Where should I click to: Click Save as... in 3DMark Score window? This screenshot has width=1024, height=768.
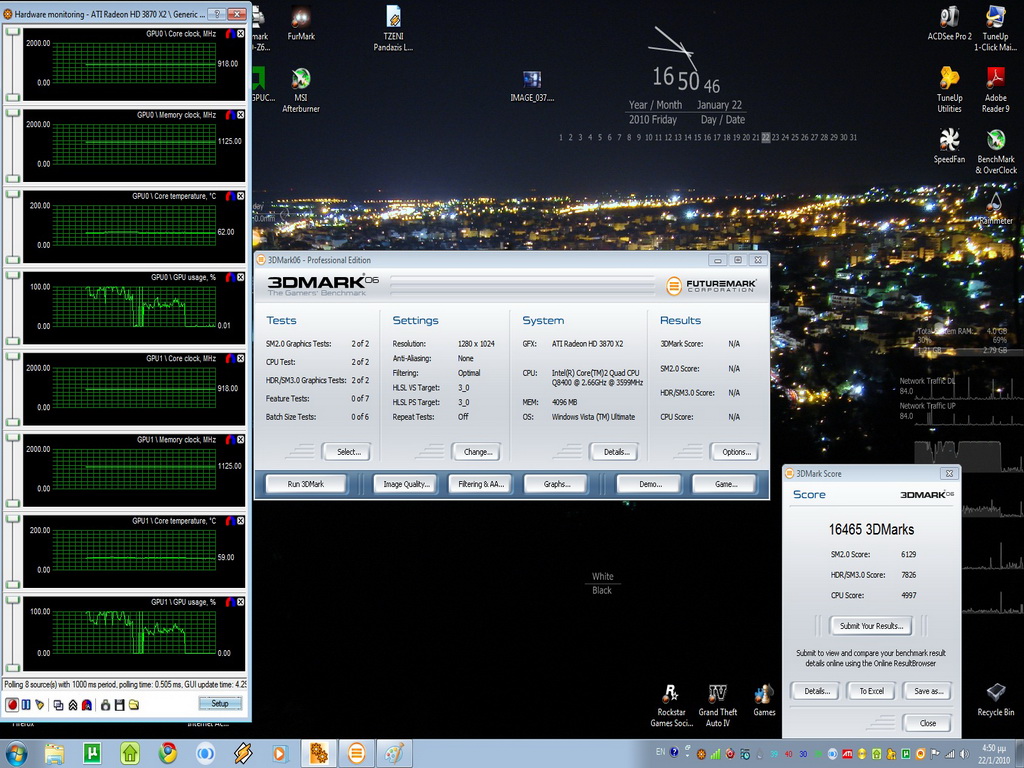point(928,691)
